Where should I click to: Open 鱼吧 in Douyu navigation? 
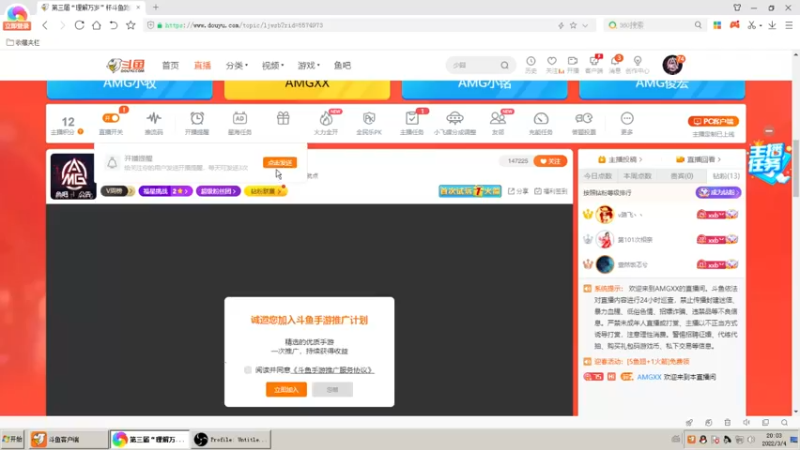342,65
